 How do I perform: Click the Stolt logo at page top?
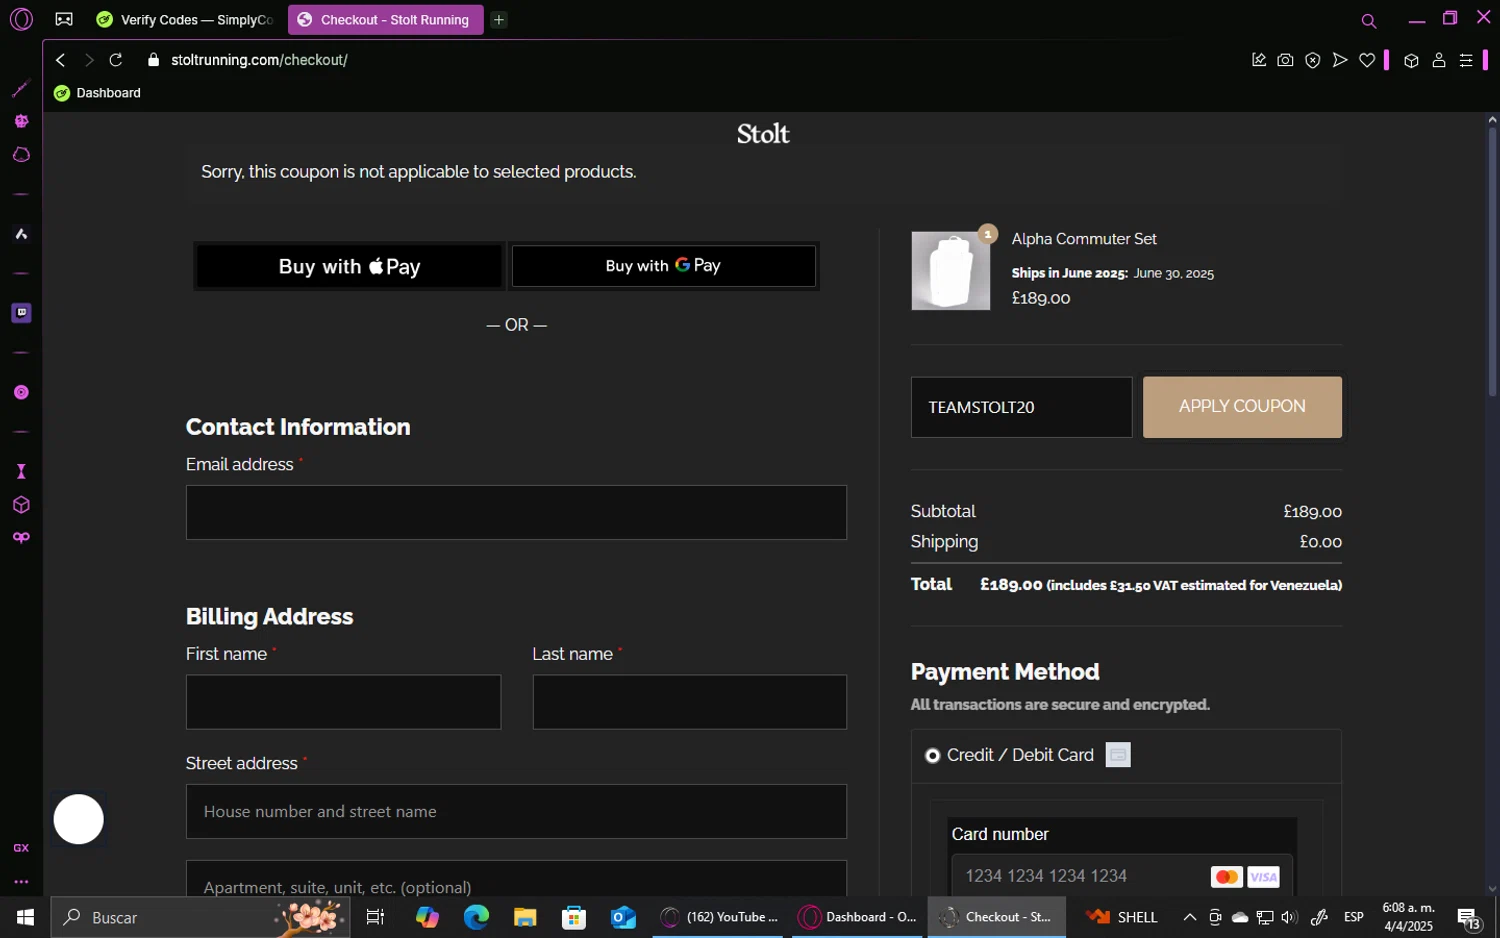pyautogui.click(x=763, y=134)
